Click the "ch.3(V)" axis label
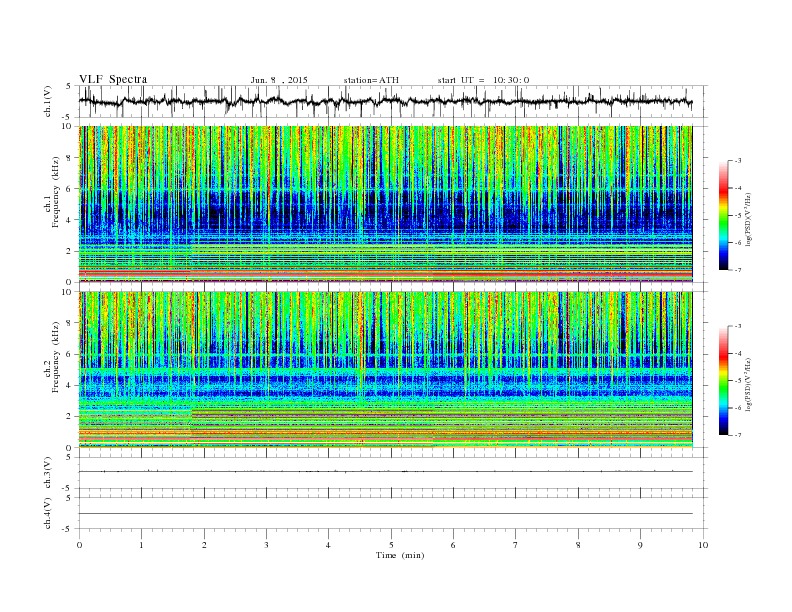This screenshot has height=612, width=792. coord(48,472)
